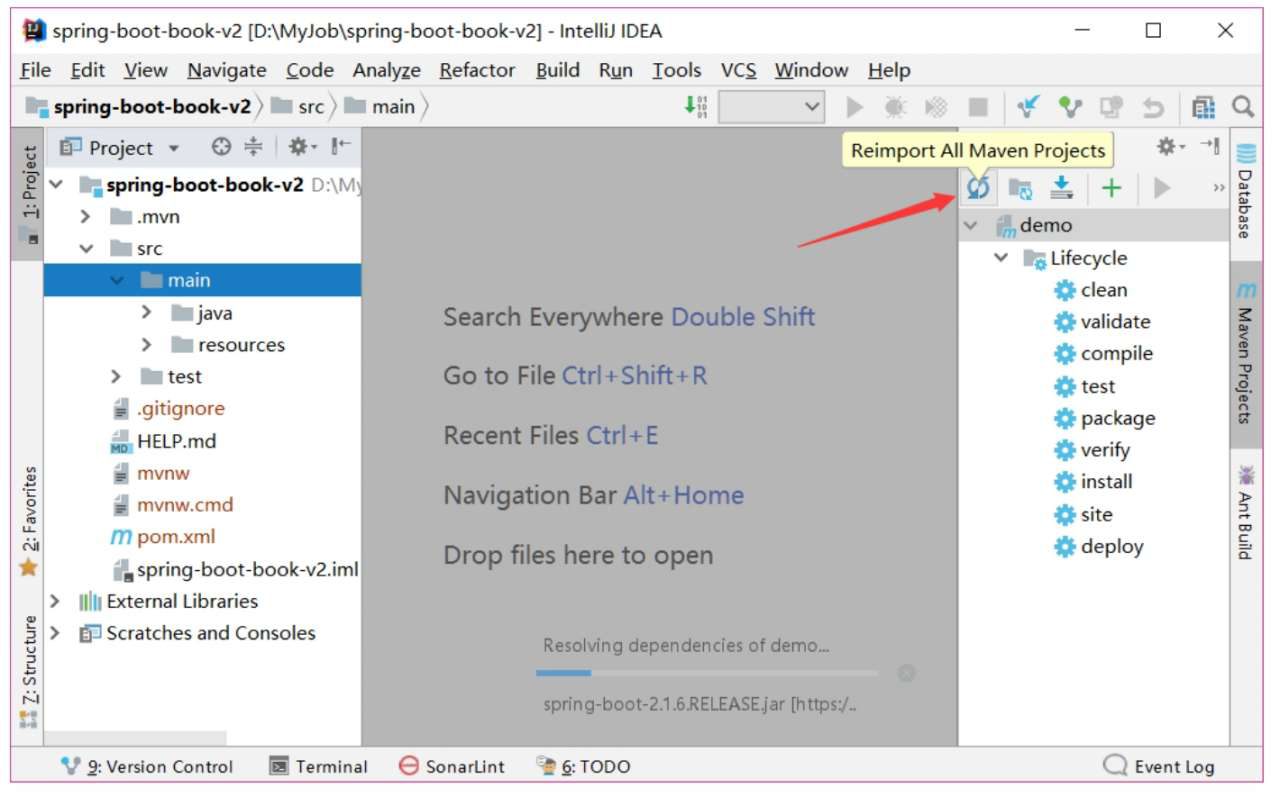Open the Terminal tool window
Screen dimensions: 1280x797
[x=319, y=767]
